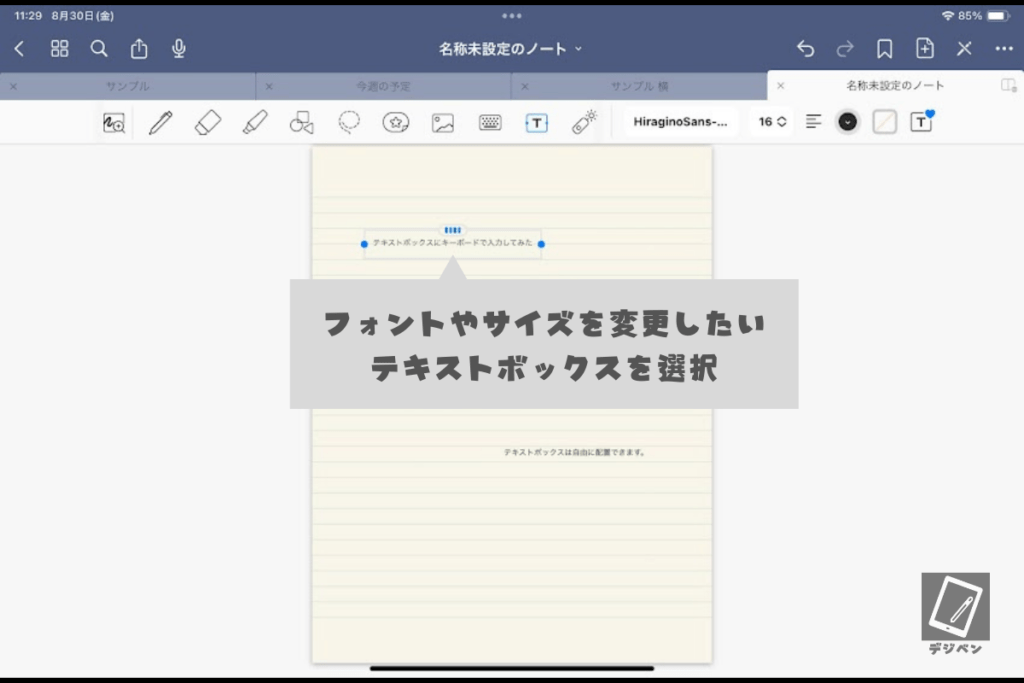
Task: Toggle the Text box tool
Action: [537, 122]
